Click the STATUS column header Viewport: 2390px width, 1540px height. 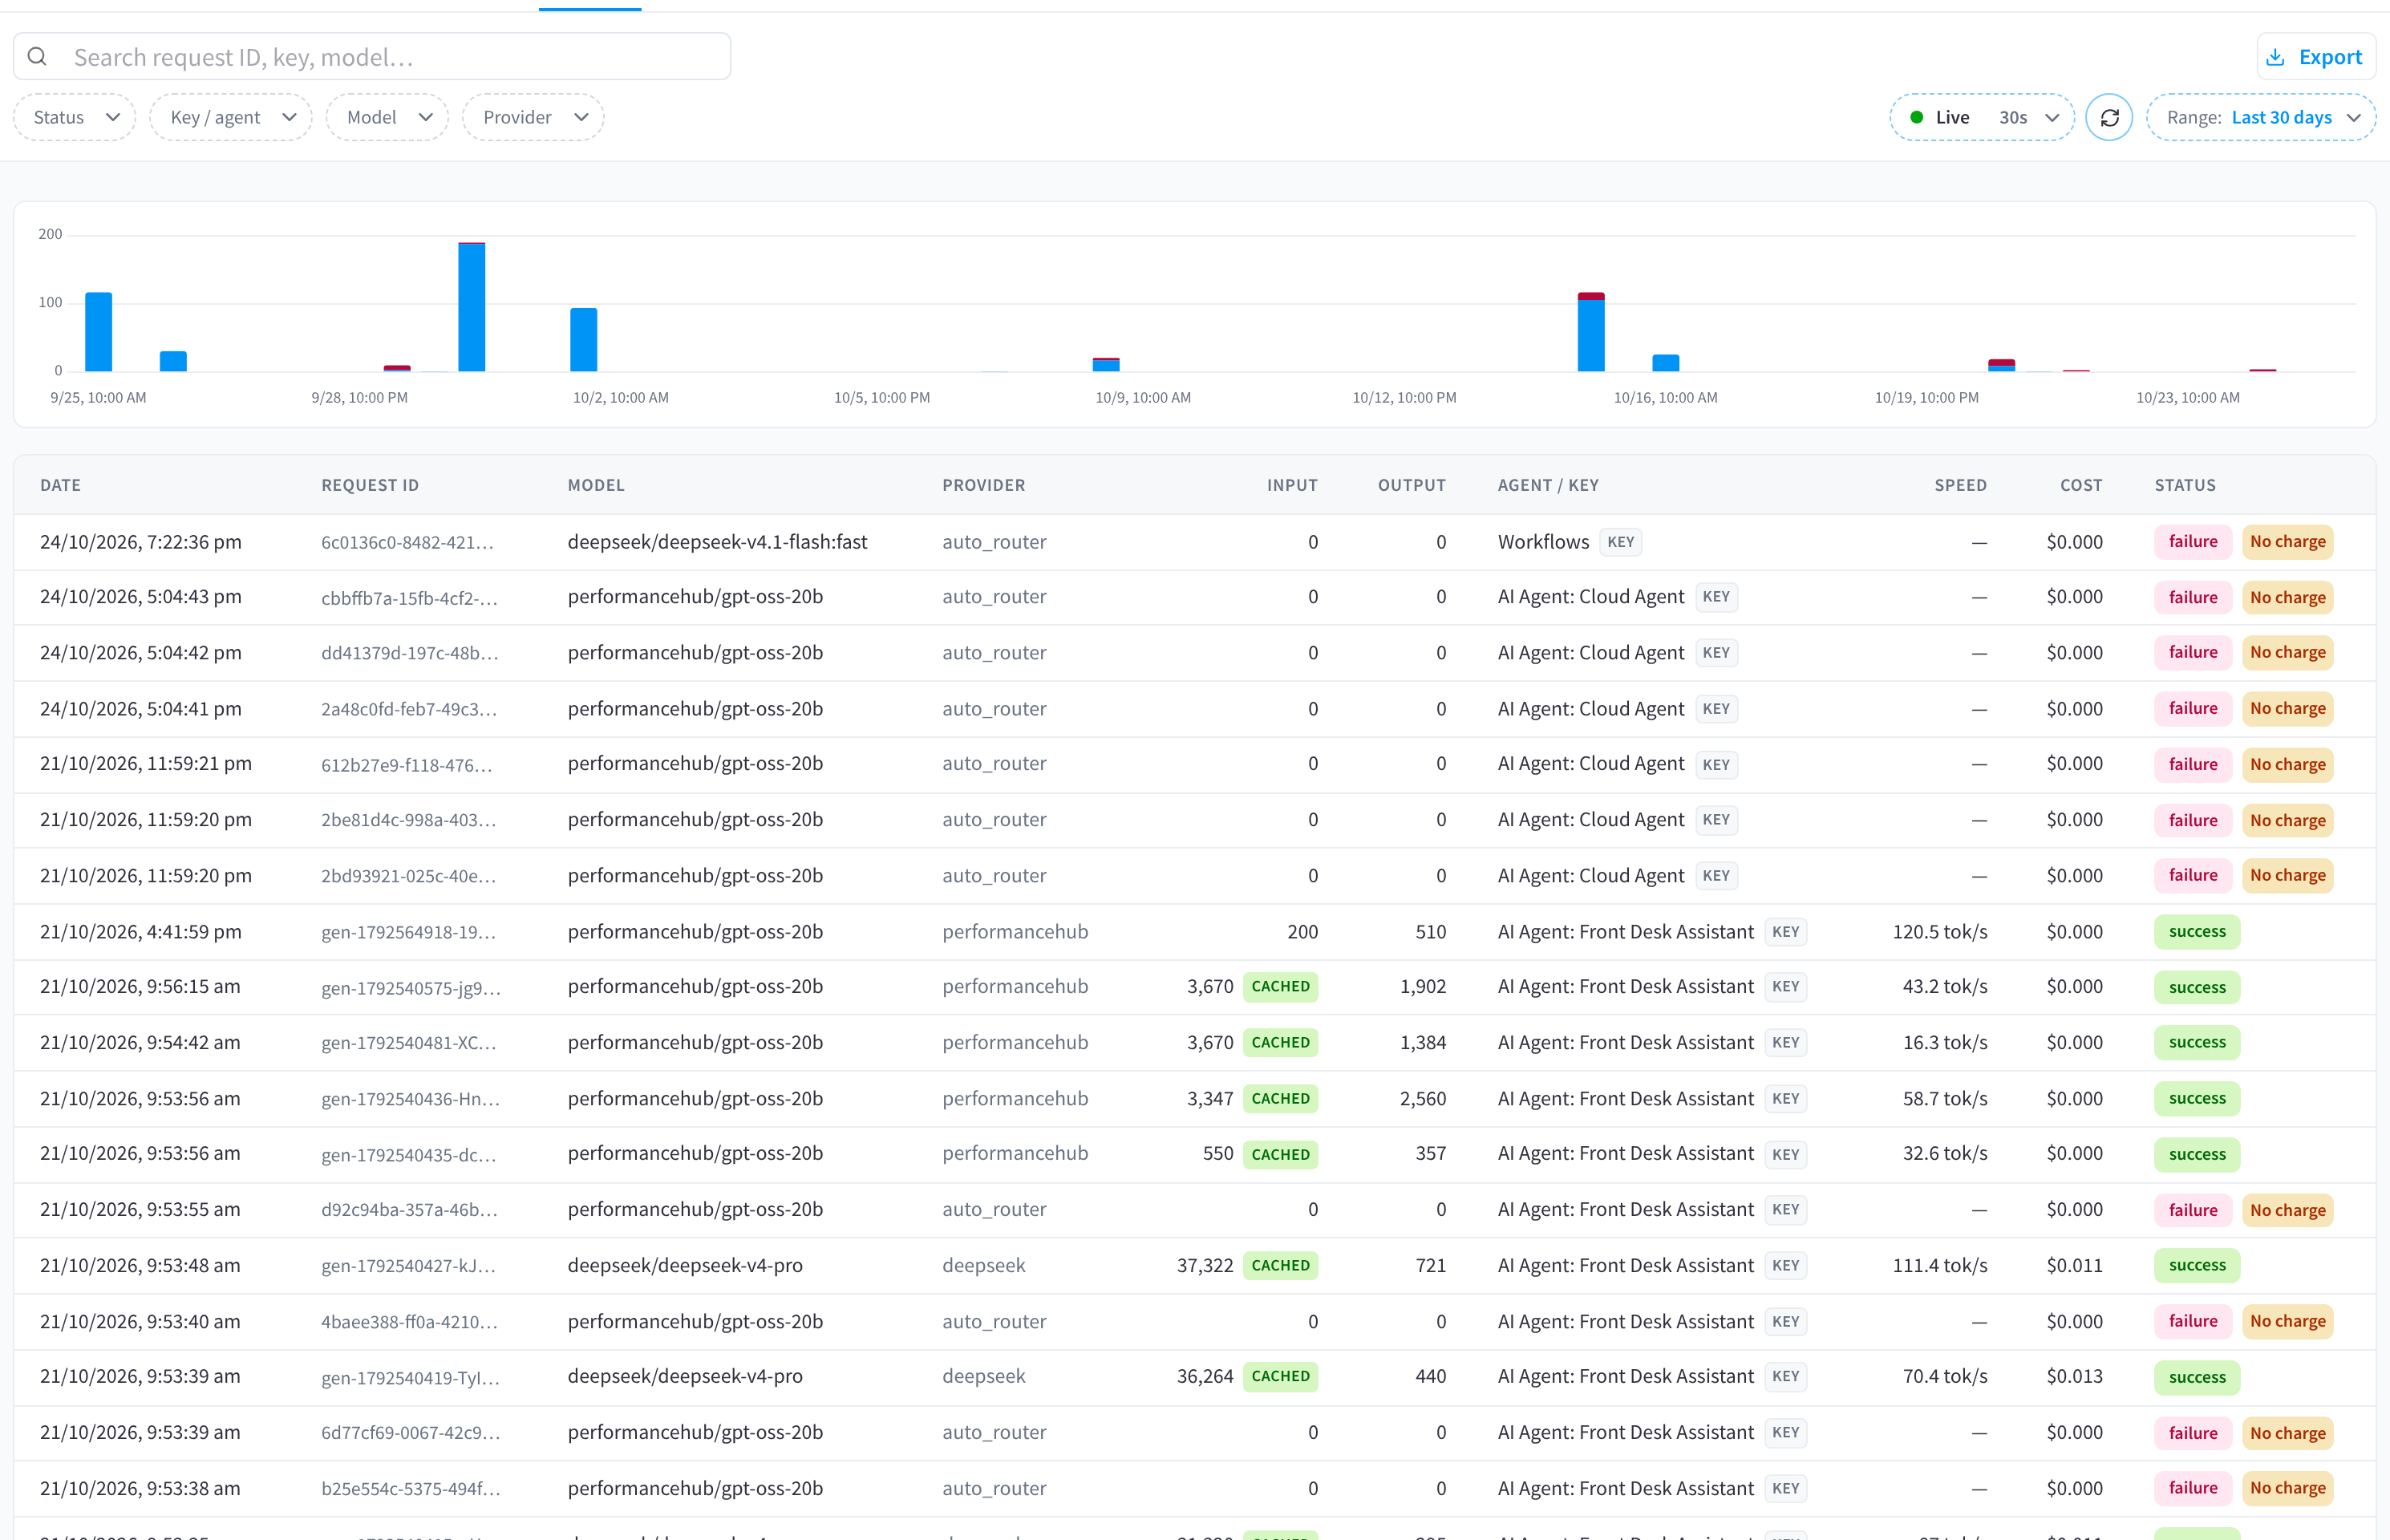(x=2185, y=485)
